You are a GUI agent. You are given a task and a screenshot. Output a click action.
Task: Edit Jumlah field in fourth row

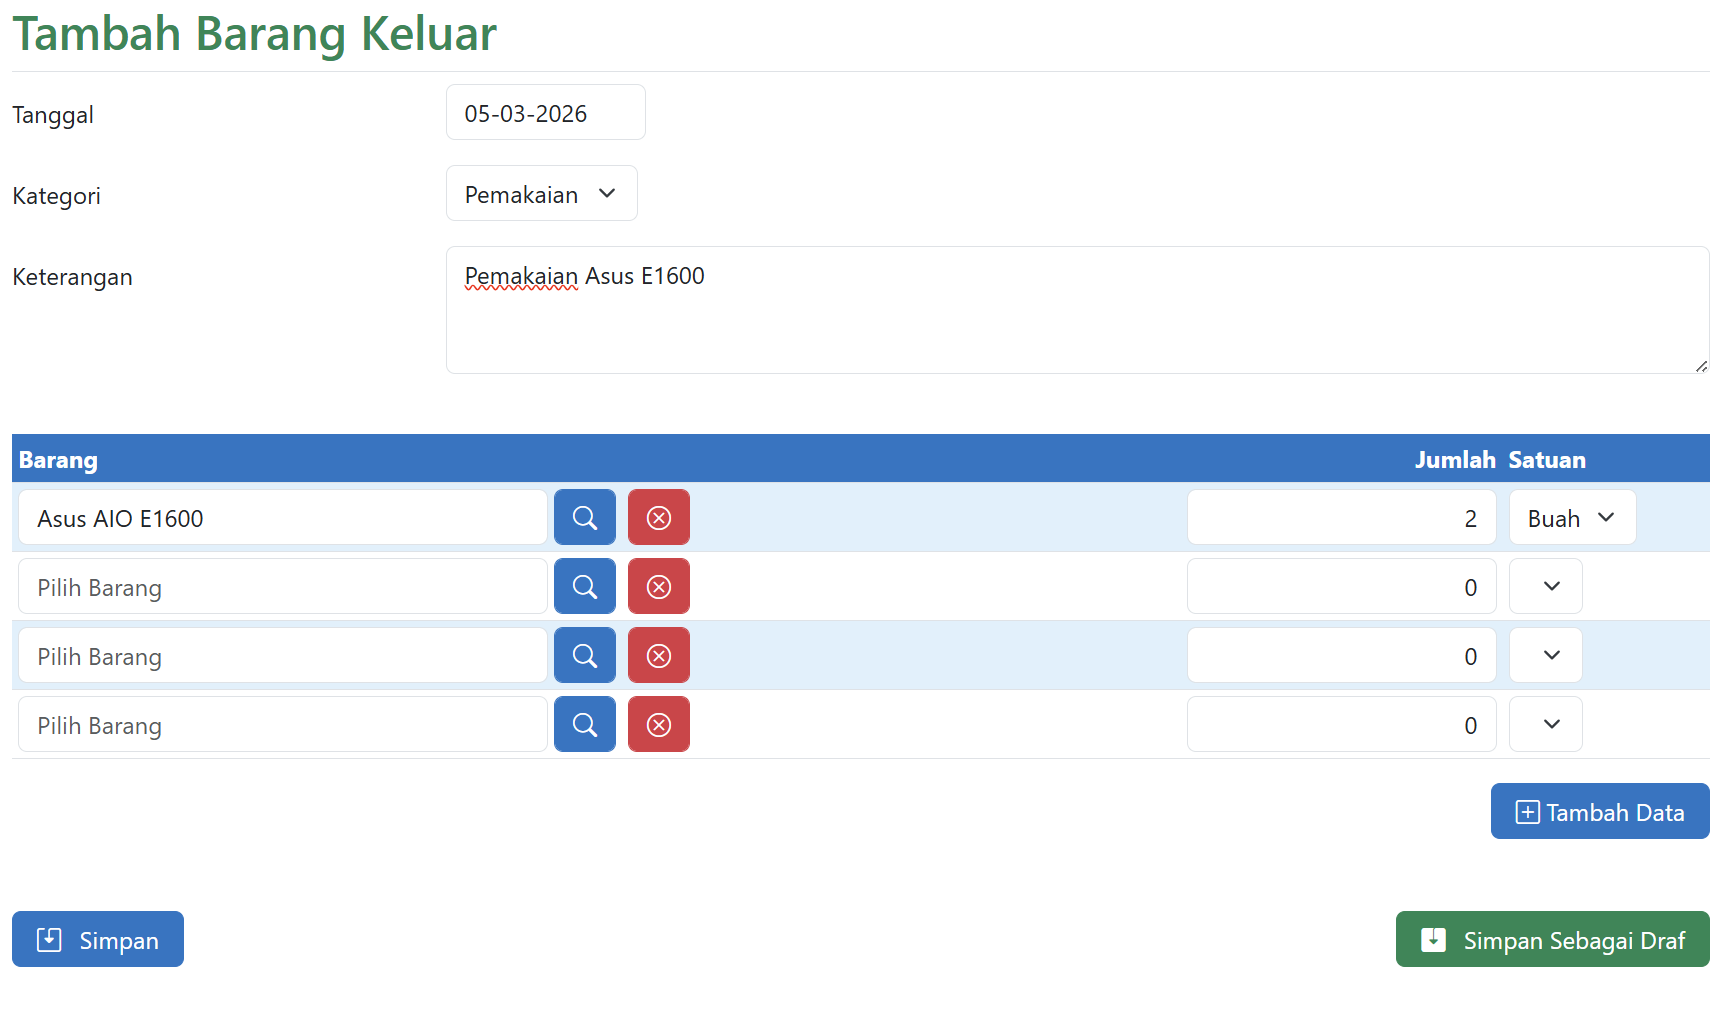click(1342, 724)
